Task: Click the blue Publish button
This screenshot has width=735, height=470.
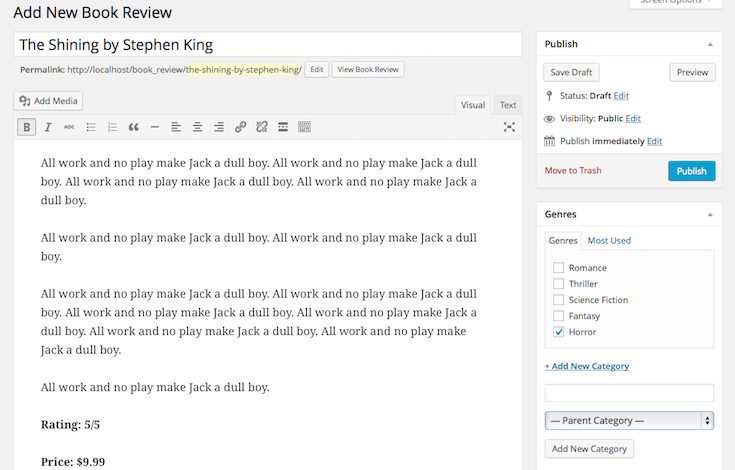Action: coord(691,171)
